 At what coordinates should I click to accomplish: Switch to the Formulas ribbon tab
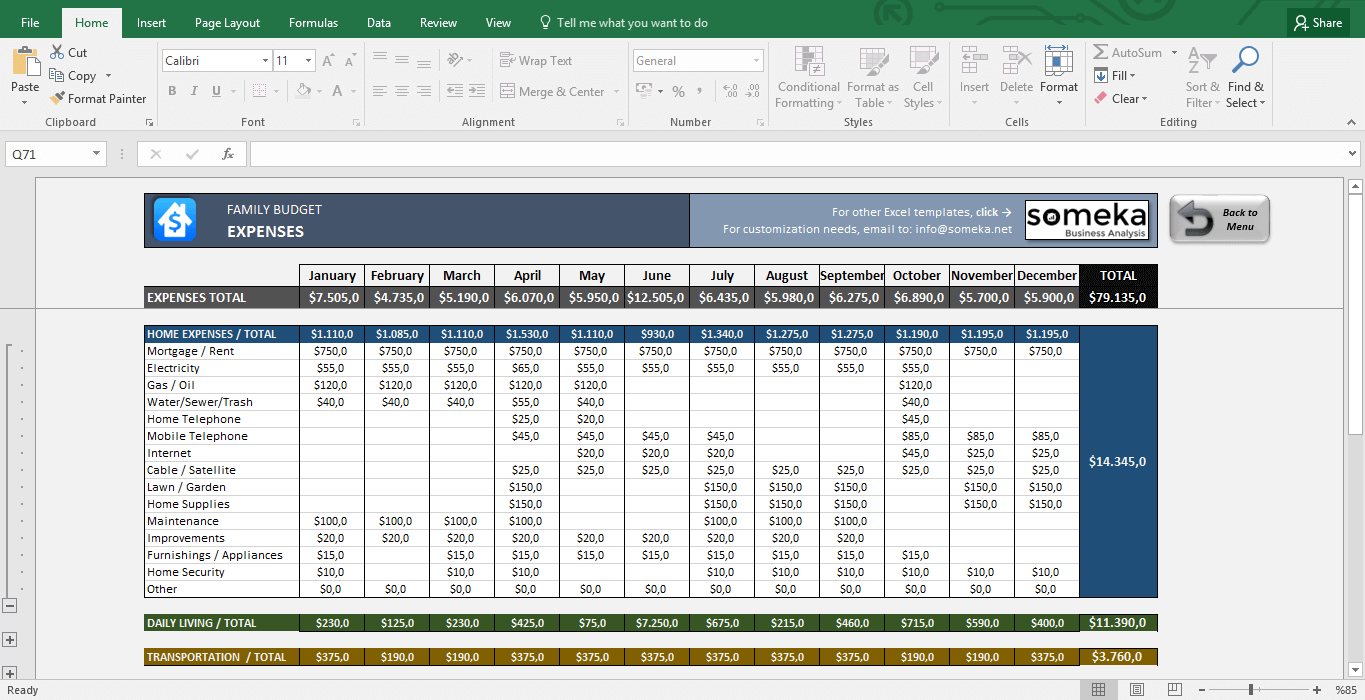click(312, 22)
